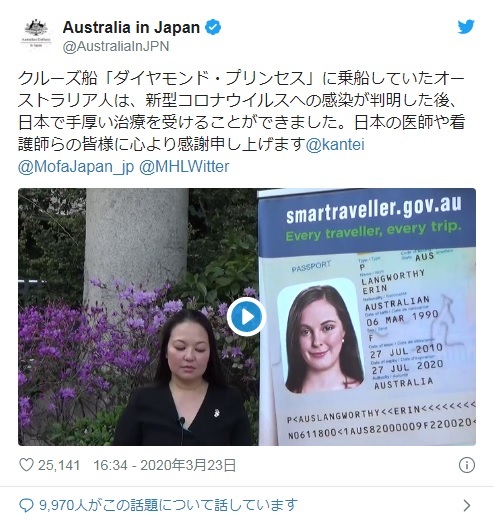Click the 16:34 - 2020年3月23日 timestamp
This screenshot has width=494, height=521.
click(165, 465)
